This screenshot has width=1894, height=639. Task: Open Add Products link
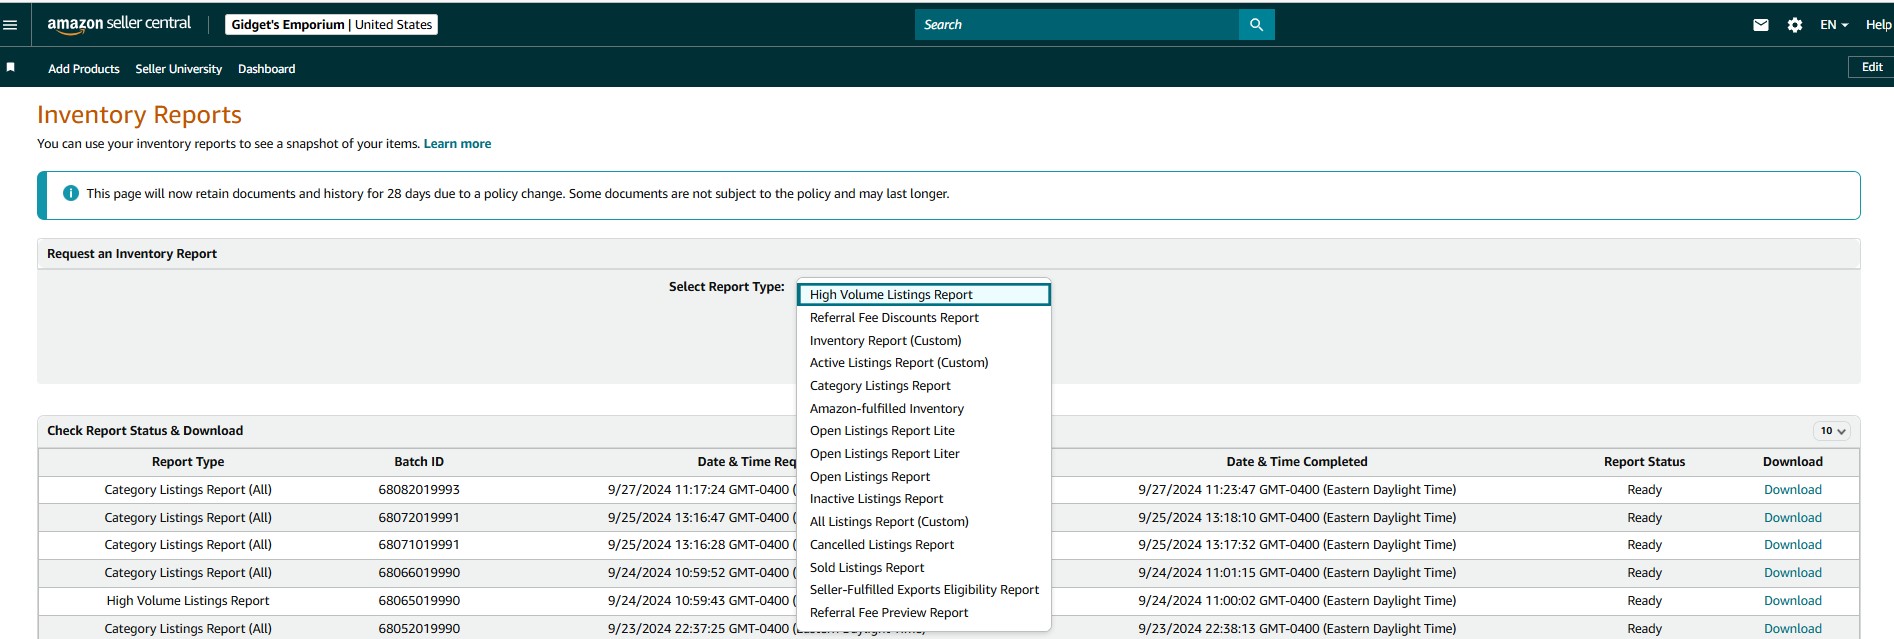tap(84, 69)
